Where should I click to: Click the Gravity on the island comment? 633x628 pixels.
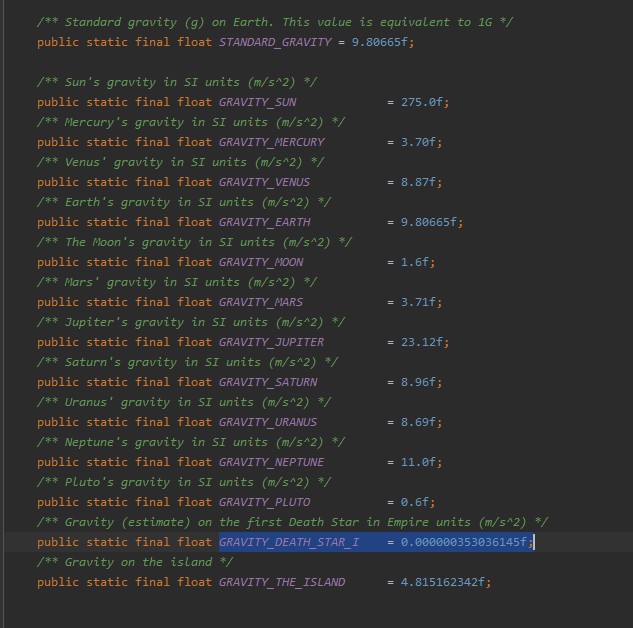click(135, 562)
